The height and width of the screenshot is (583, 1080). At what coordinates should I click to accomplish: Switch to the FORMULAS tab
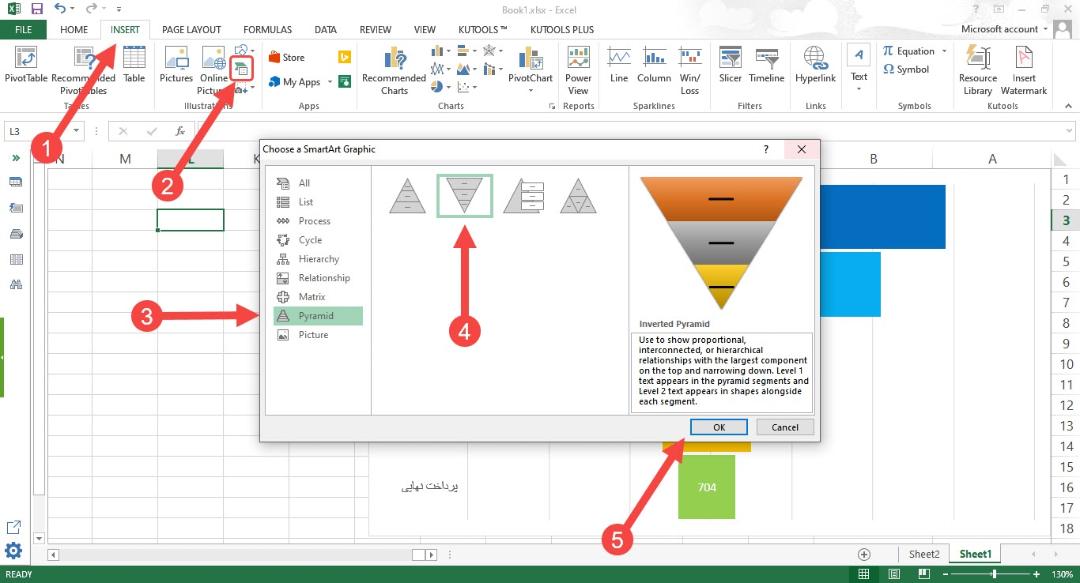(x=267, y=30)
